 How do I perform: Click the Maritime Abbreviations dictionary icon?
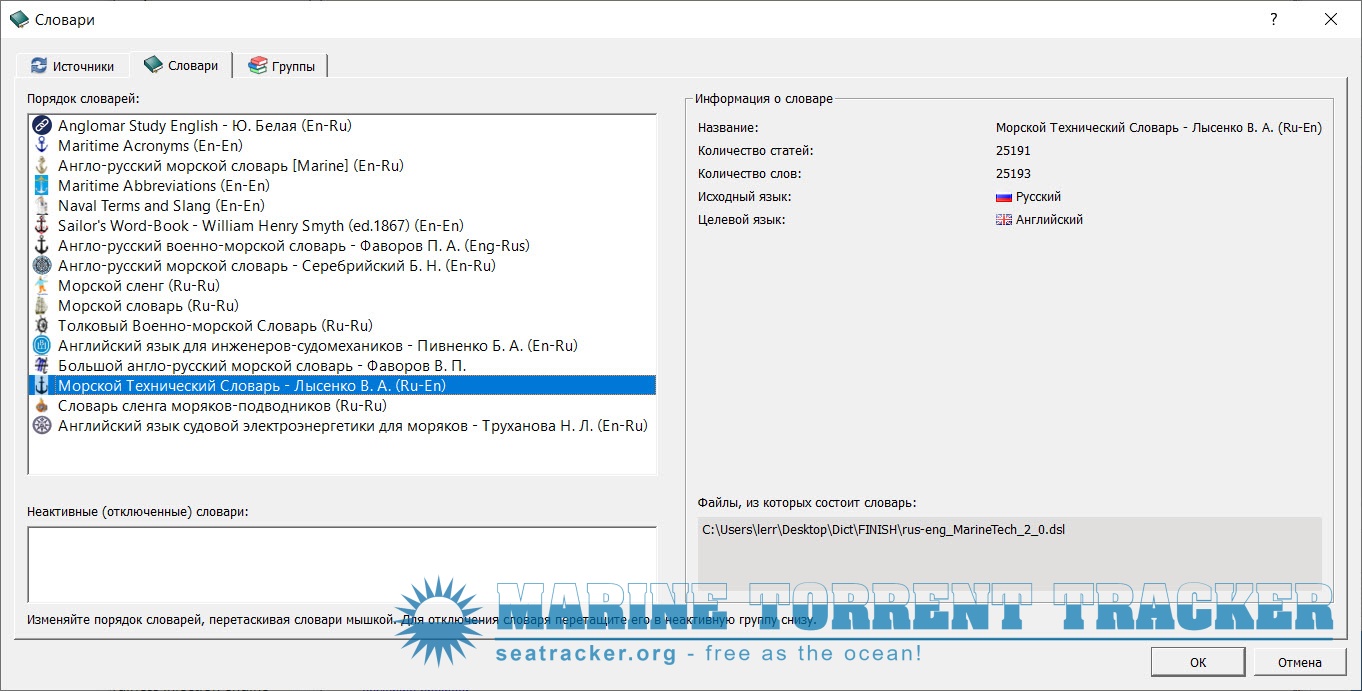41,186
